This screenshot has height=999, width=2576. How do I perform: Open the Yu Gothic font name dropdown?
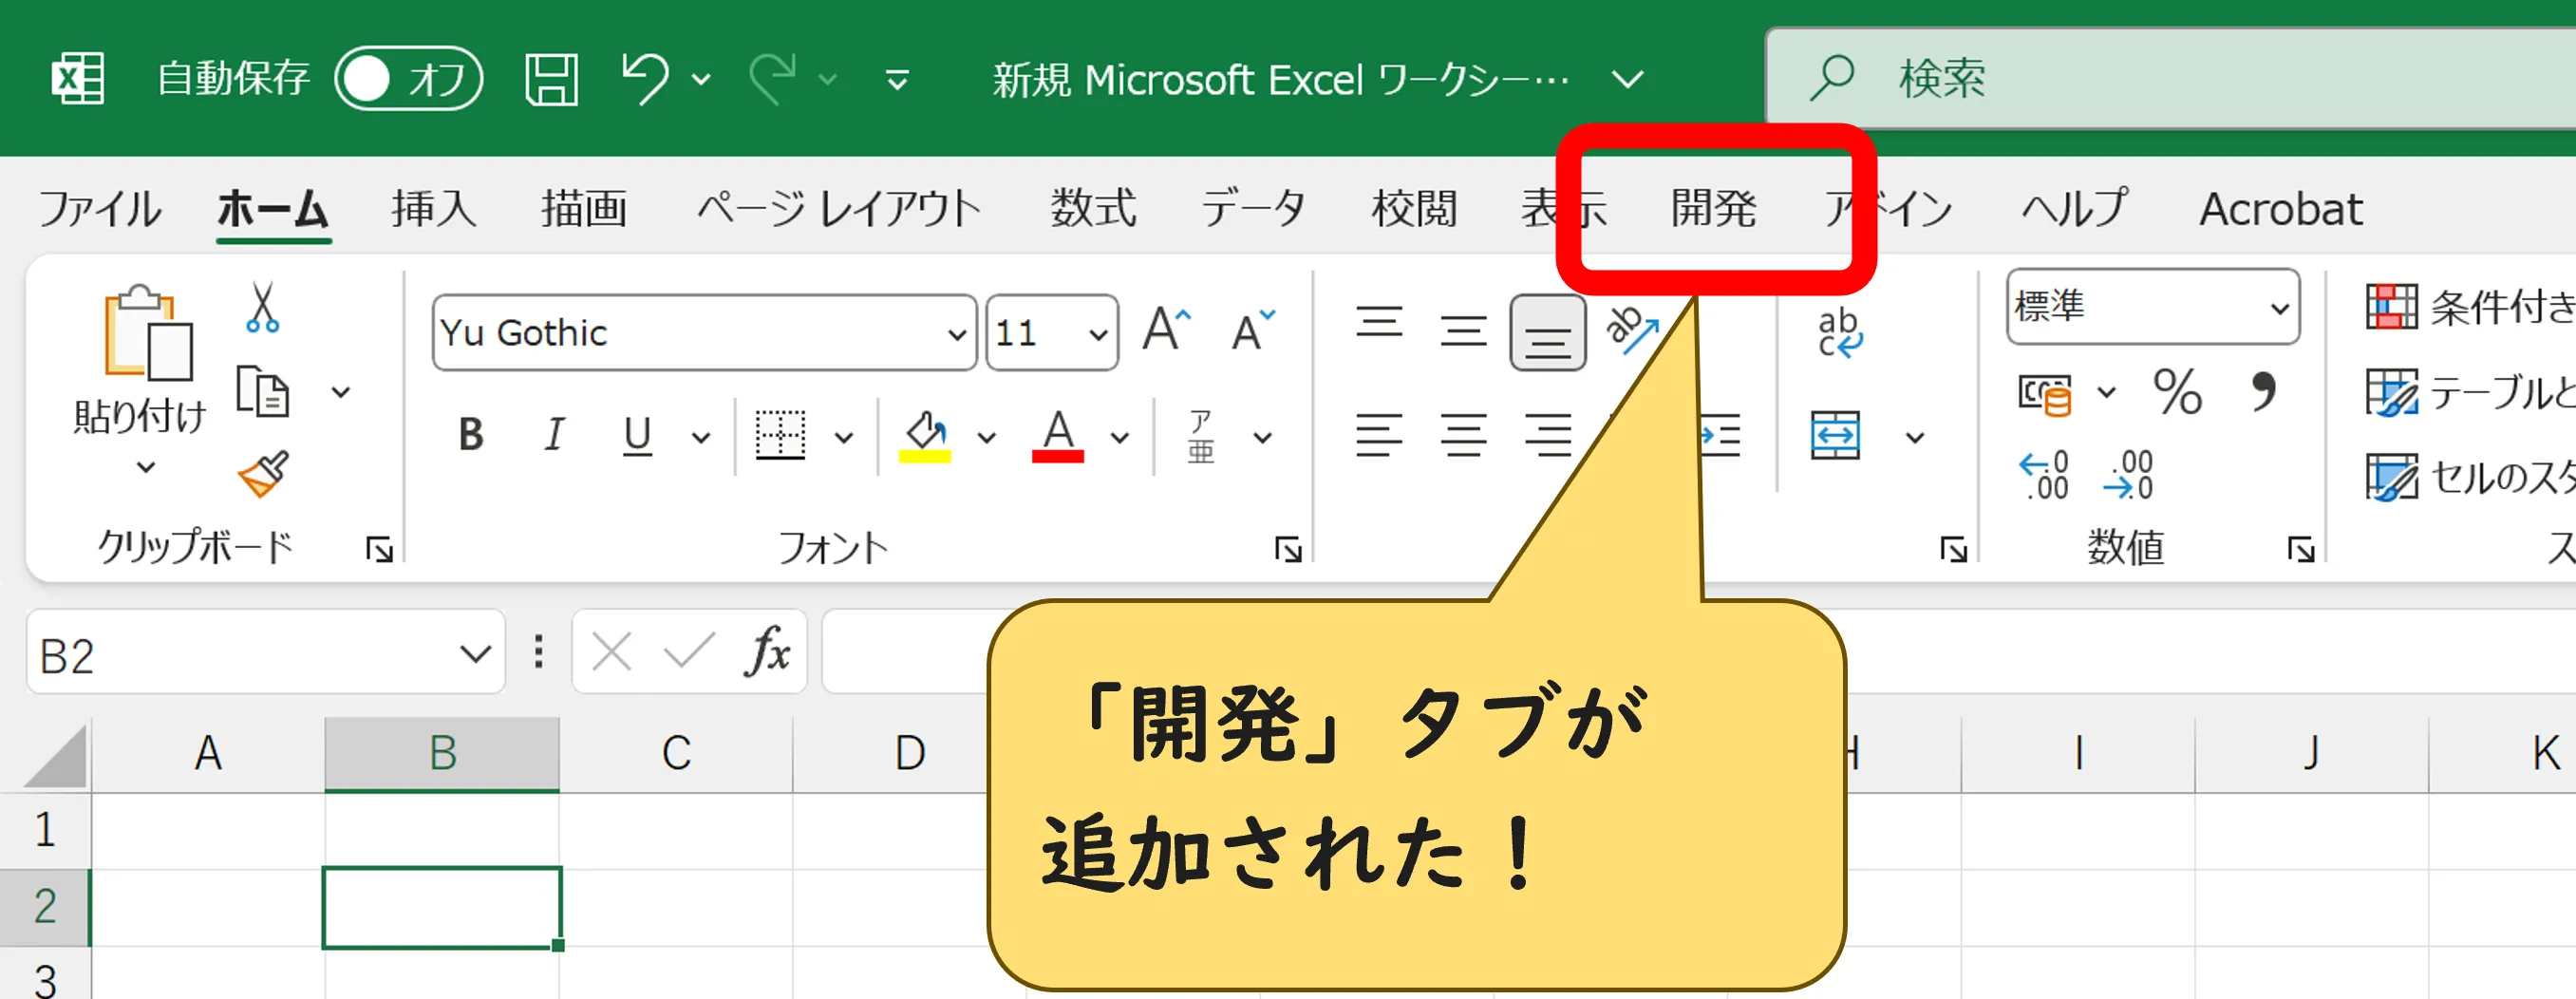point(956,333)
